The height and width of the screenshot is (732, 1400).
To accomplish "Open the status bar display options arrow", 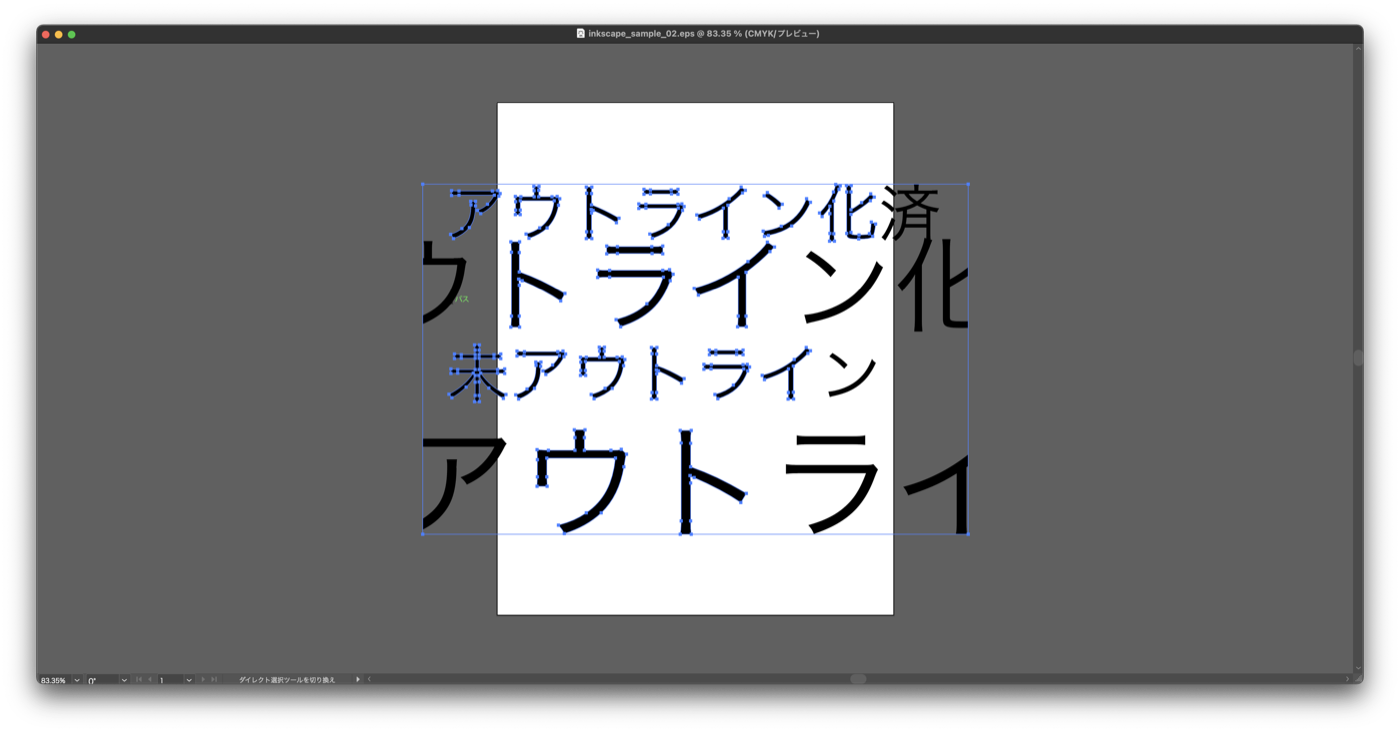I will click(358, 680).
